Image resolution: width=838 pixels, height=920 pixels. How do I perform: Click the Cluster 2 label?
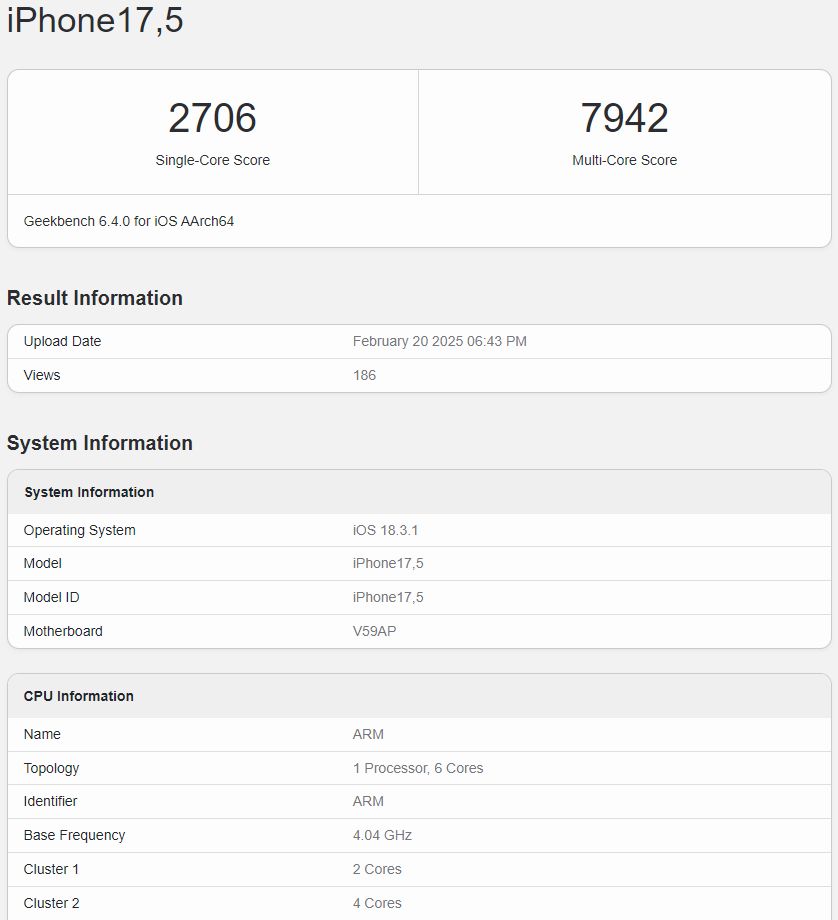(x=51, y=904)
